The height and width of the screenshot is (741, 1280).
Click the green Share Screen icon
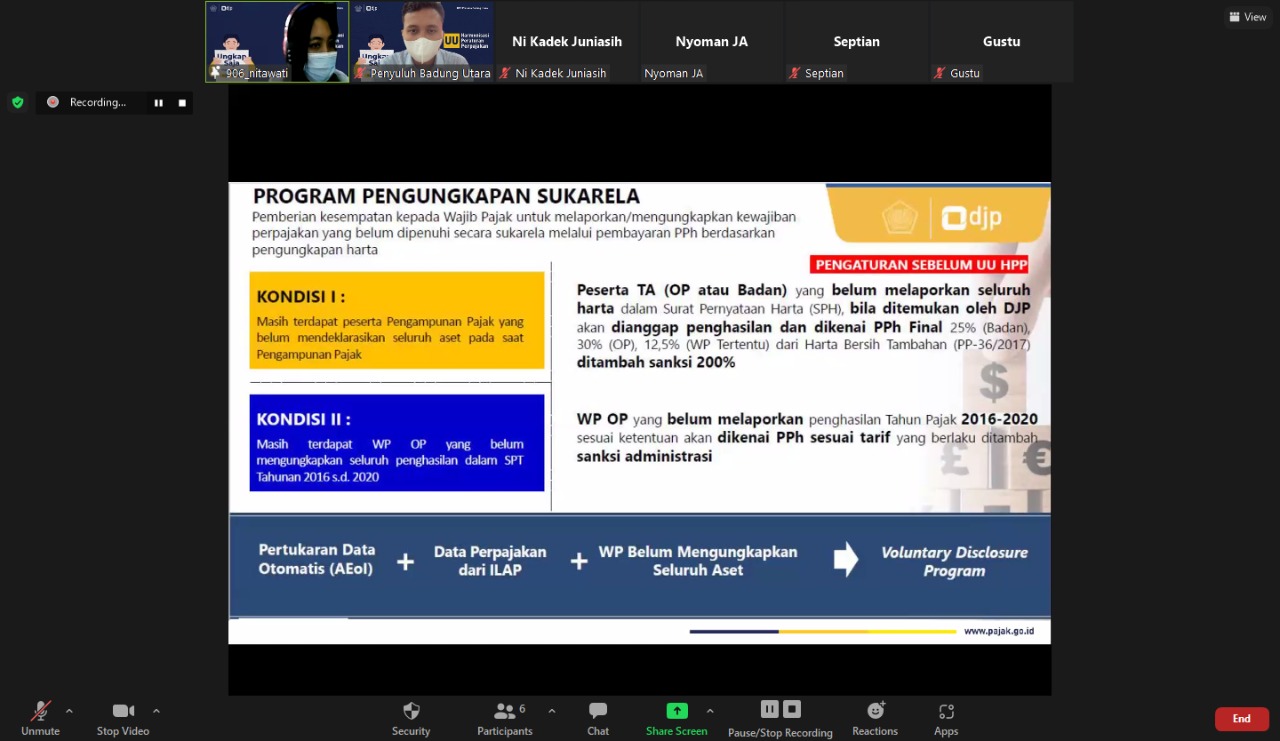(x=677, y=711)
